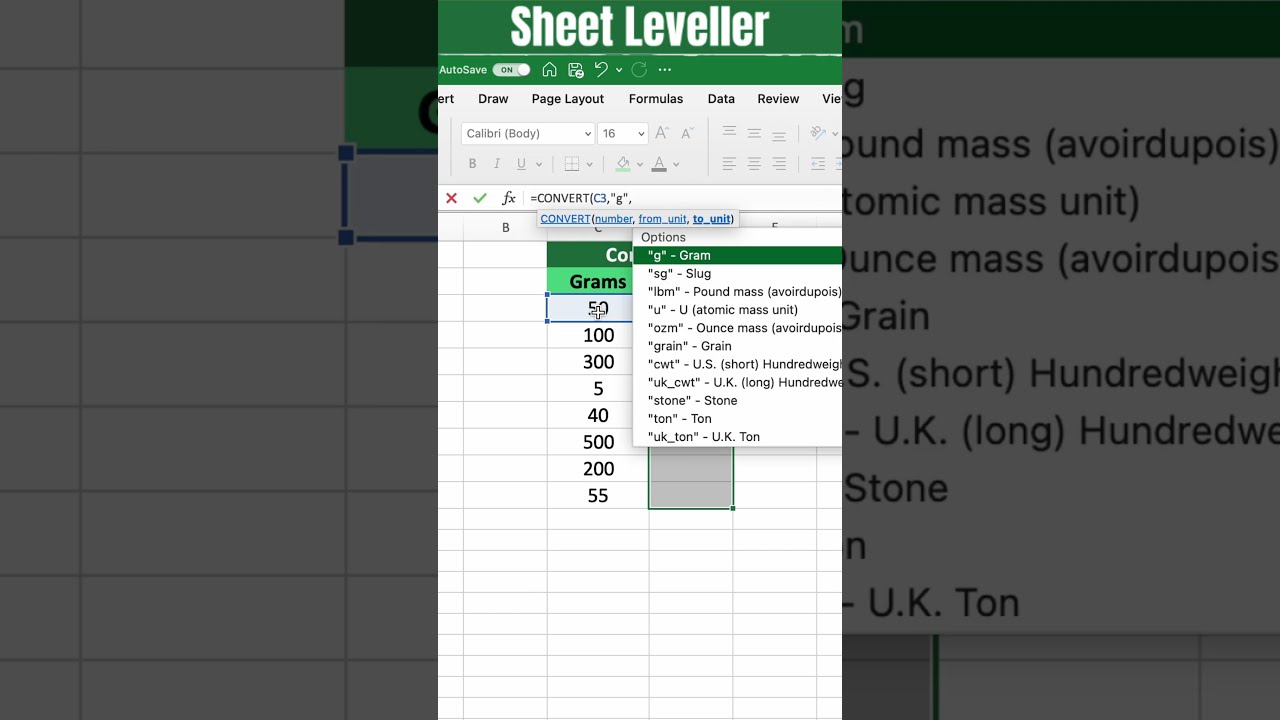
Task: Select the "uk_ton" - U.K. Ton option
Action: 738,436
